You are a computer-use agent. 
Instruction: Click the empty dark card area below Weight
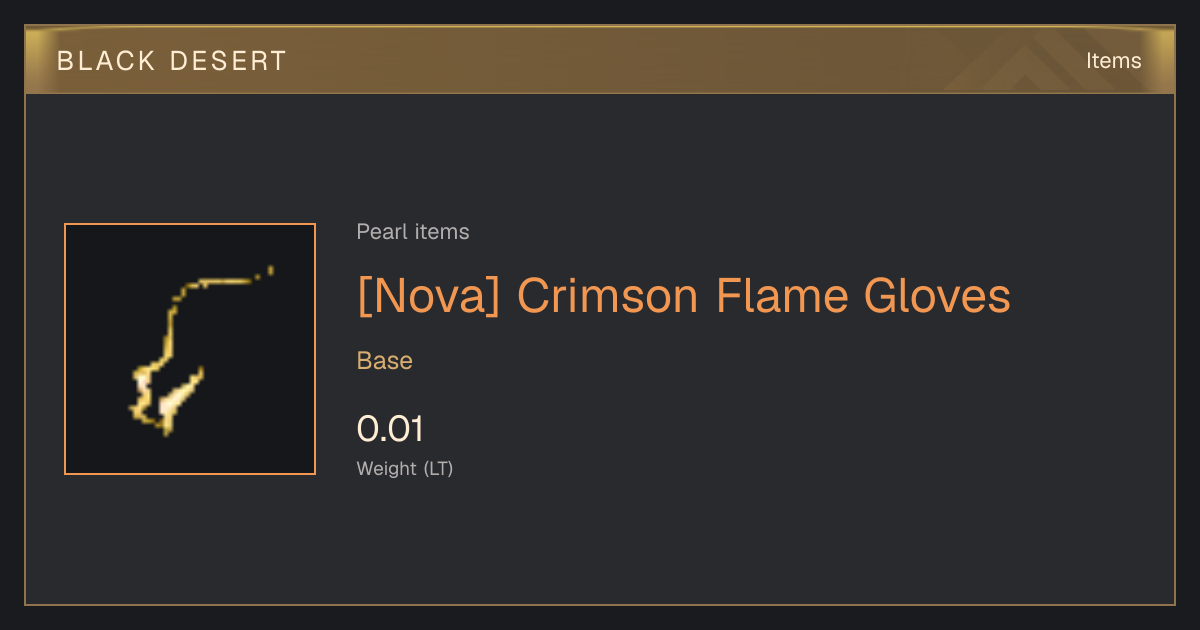click(x=600, y=545)
